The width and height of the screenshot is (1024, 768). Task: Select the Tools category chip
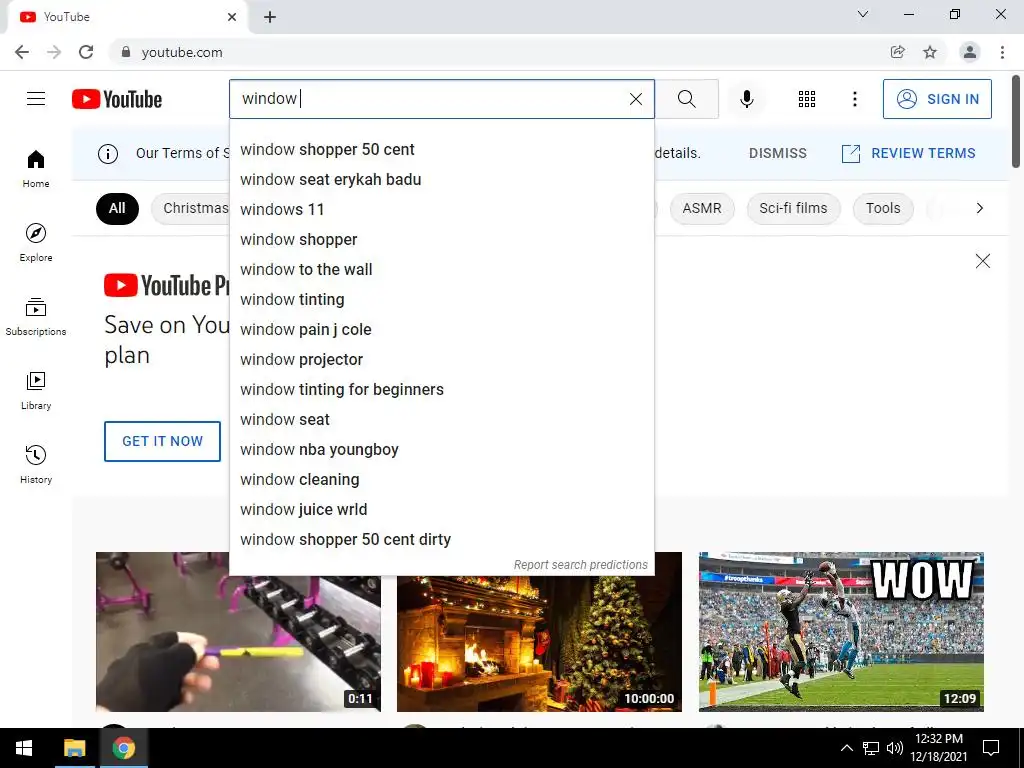coord(883,208)
